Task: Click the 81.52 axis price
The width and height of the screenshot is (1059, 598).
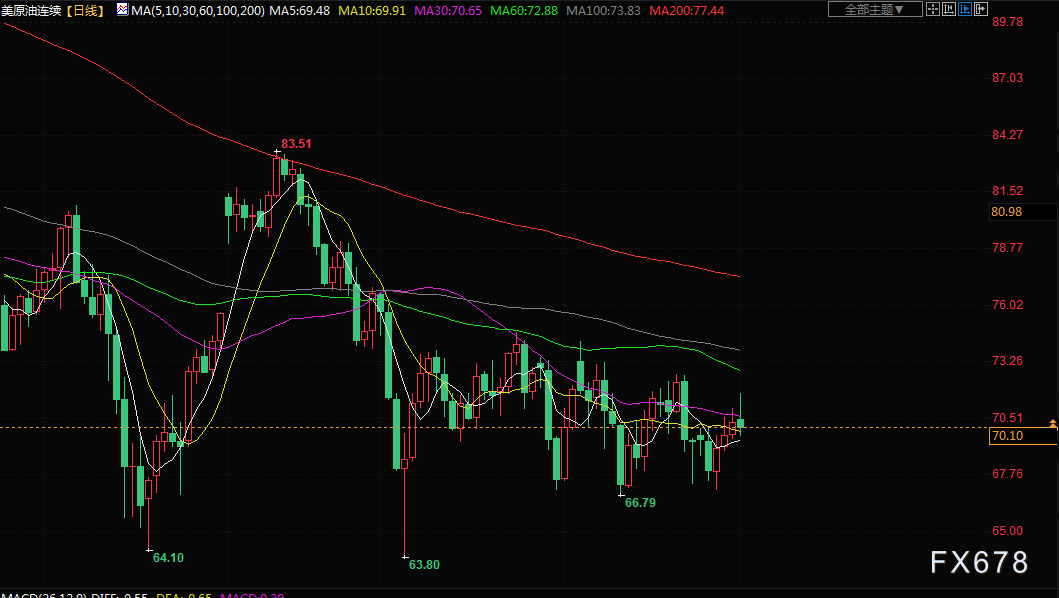Action: click(x=1007, y=191)
